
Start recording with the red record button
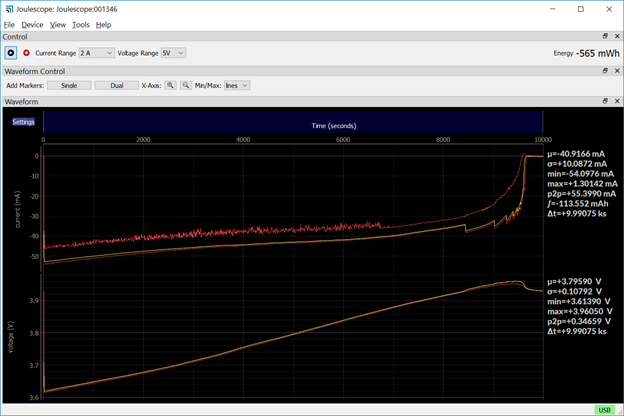point(26,53)
